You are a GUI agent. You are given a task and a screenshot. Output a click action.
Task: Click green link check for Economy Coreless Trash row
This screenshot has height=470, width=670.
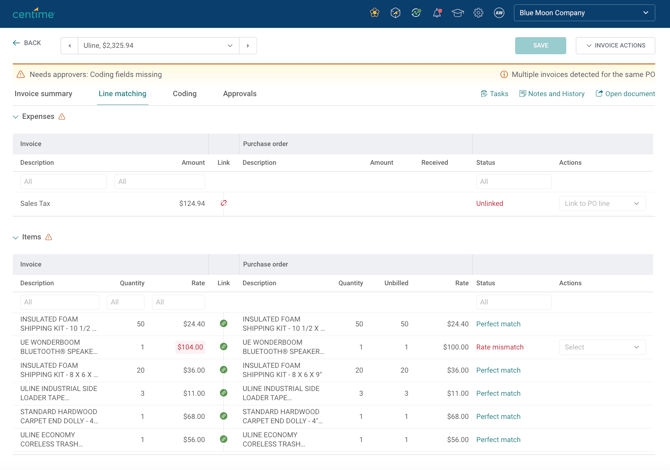[x=223, y=439]
